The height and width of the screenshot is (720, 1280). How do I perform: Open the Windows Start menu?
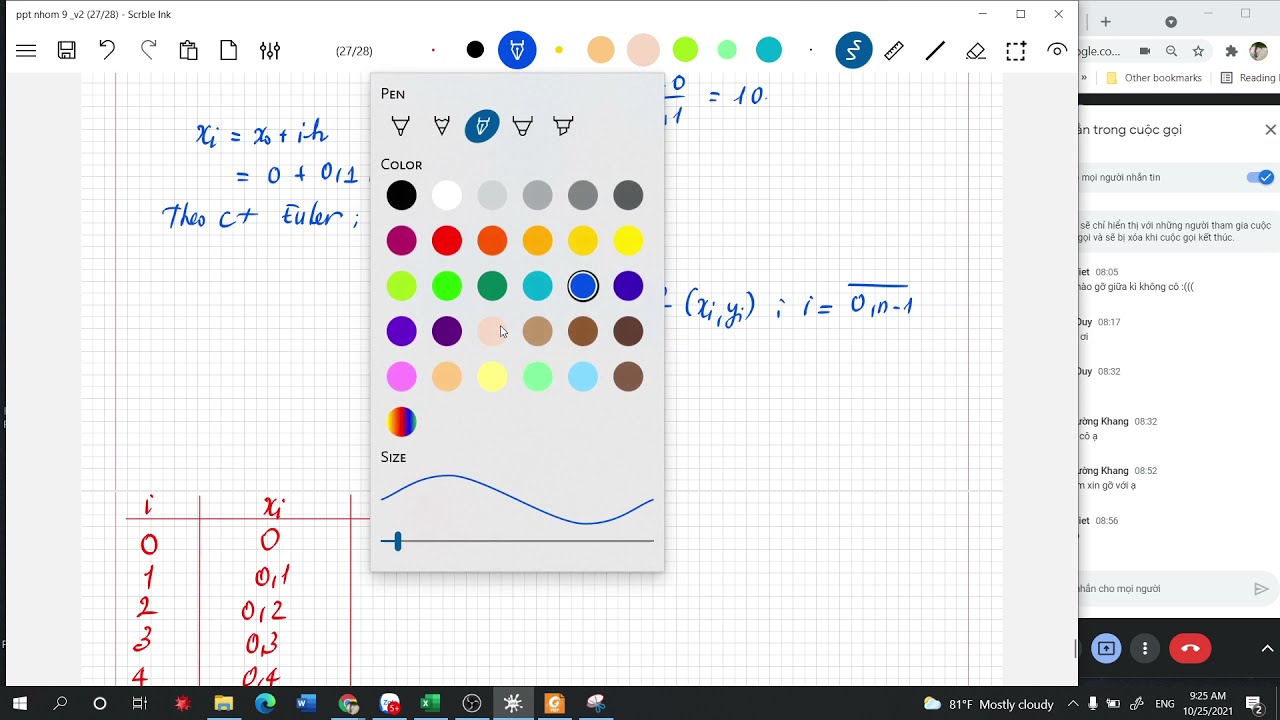[19, 704]
